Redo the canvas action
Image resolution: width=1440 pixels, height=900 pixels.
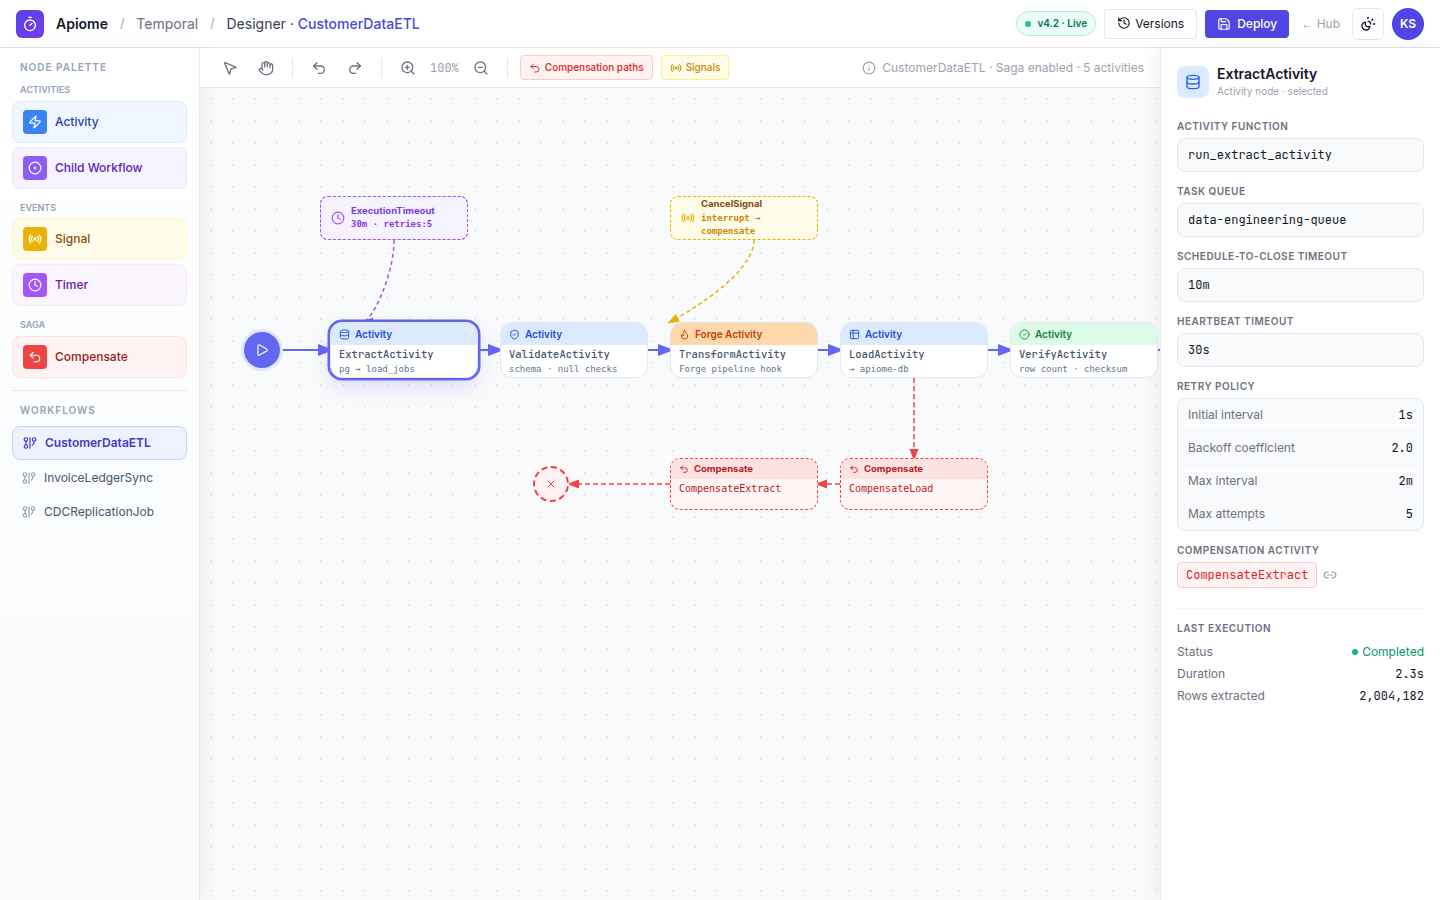[355, 68]
